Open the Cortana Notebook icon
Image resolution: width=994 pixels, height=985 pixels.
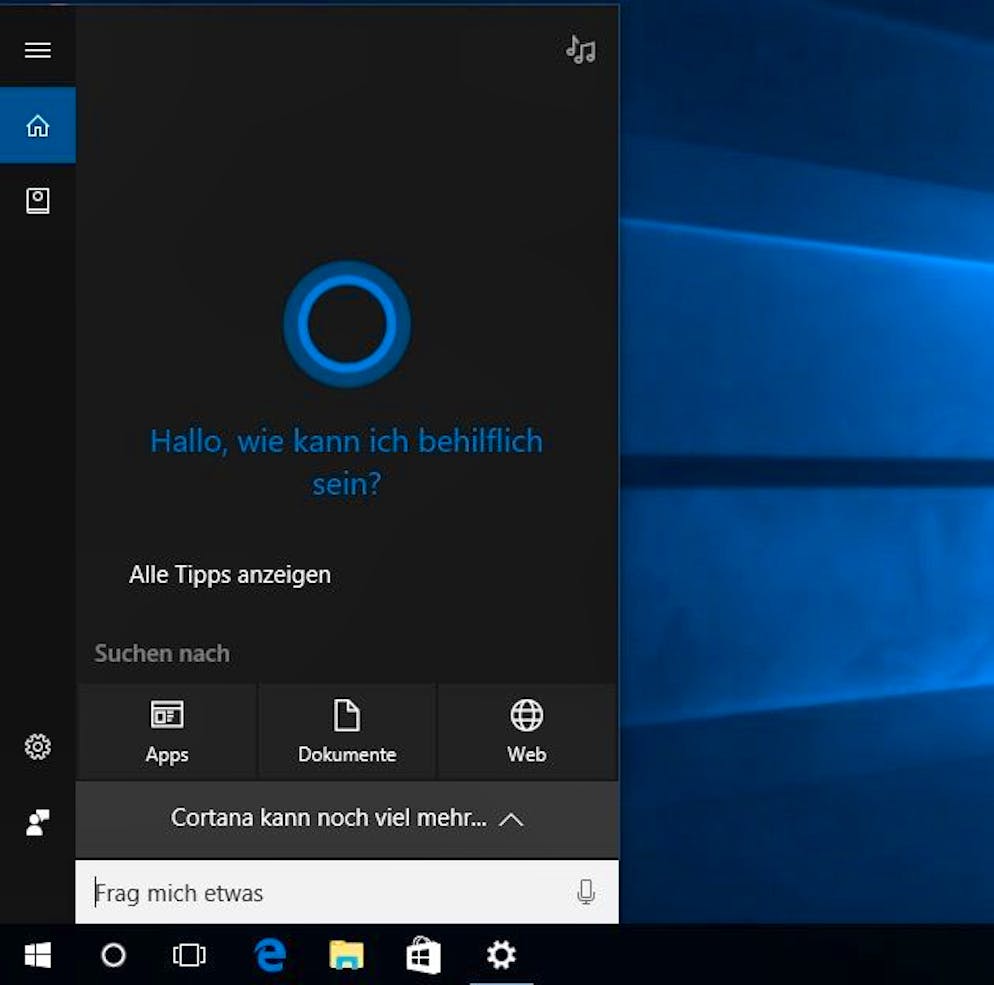tap(37, 201)
